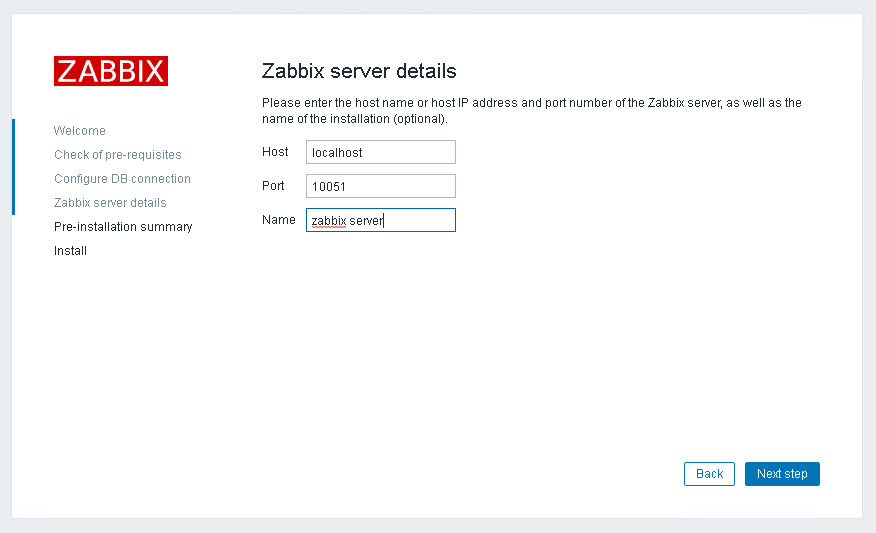Select the Configure DB connection step
Viewport: 876px width, 533px height.
click(x=122, y=179)
